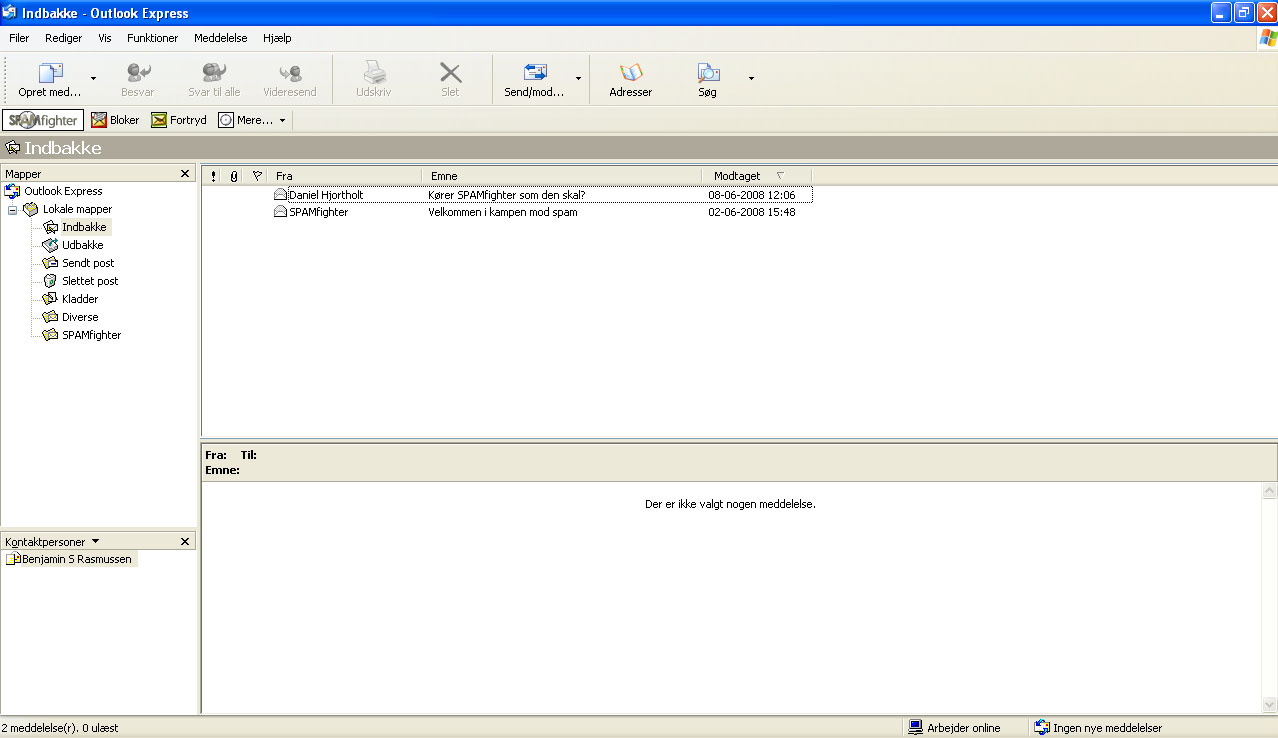Click the Fortryd SPAMfighter button

tap(179, 120)
